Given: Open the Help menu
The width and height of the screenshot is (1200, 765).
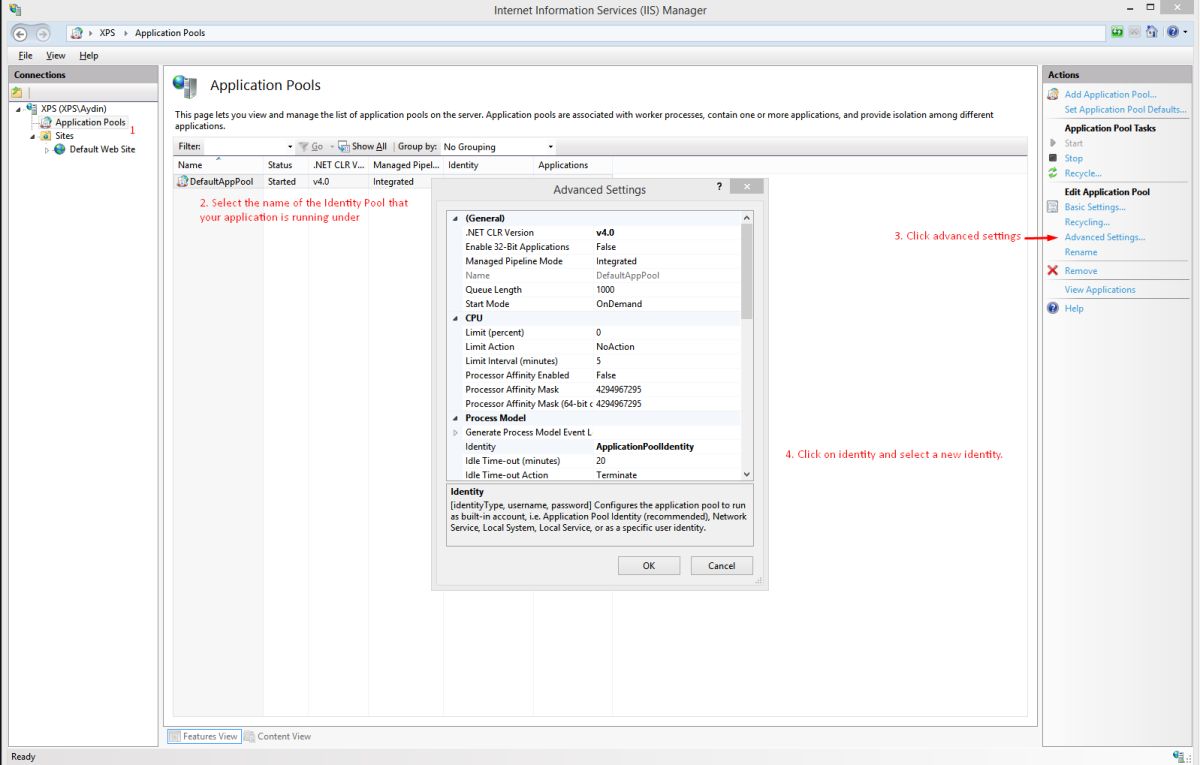Looking at the screenshot, I should coord(88,56).
